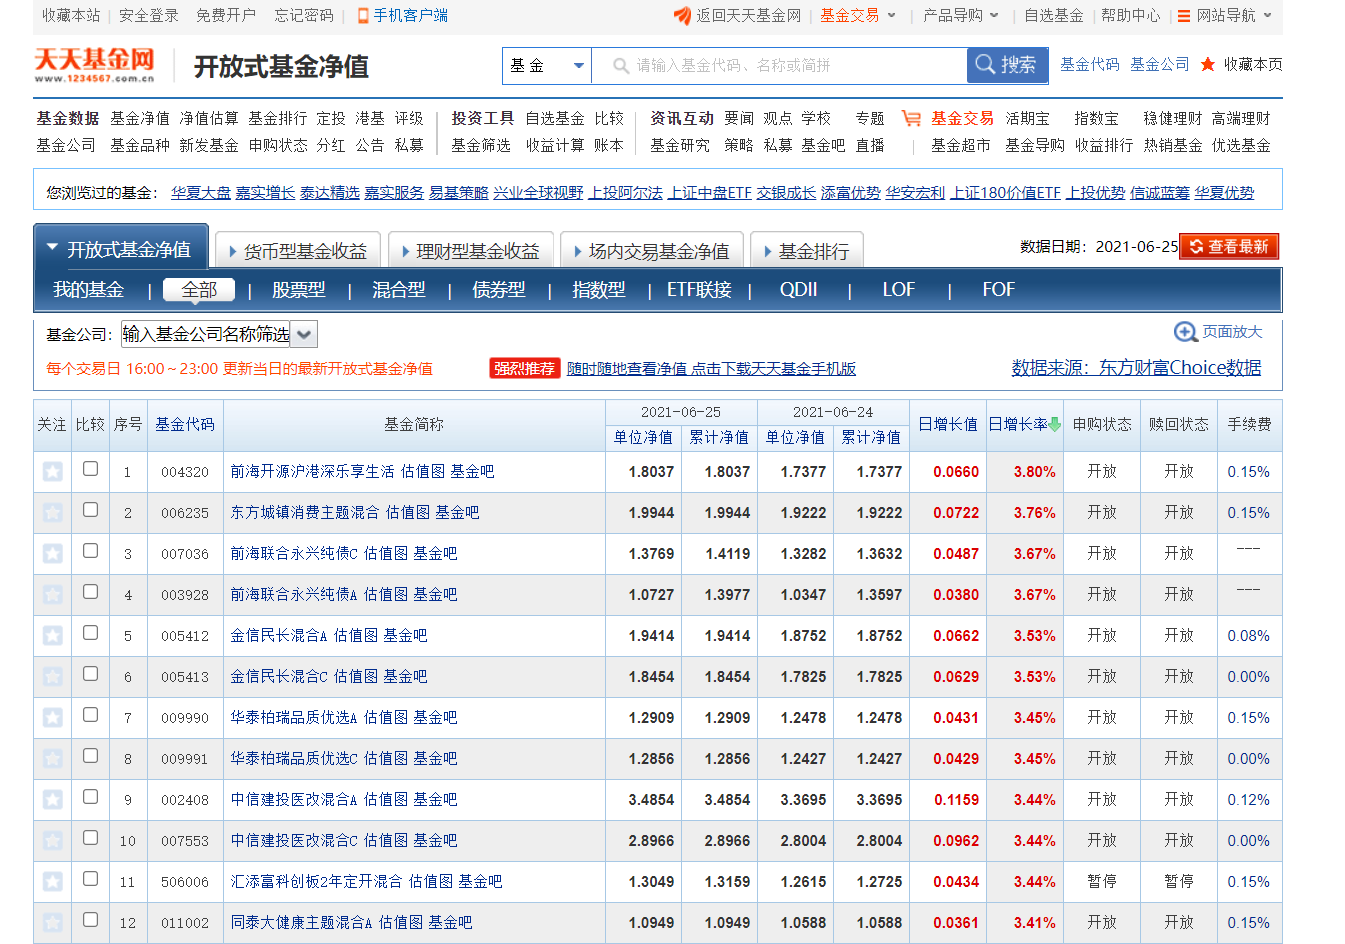Image resolution: width=1345 pixels, height=944 pixels.
Task: Click the 强烈推荐 badge
Action: point(524,368)
